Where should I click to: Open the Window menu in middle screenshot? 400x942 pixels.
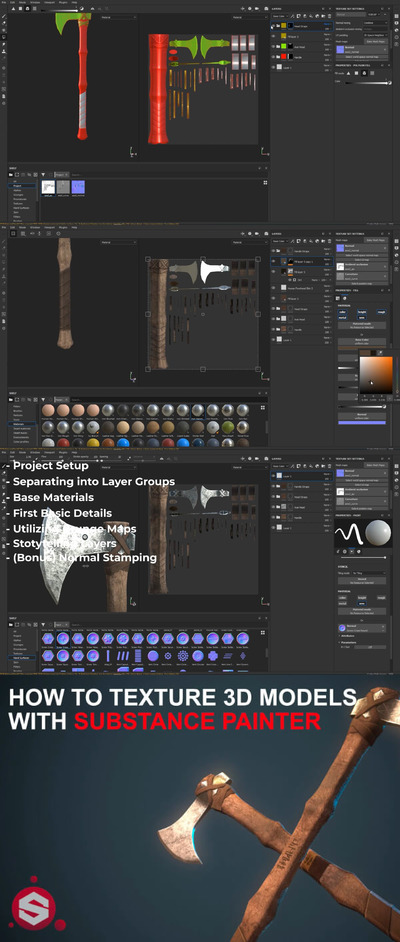[x=35, y=228]
